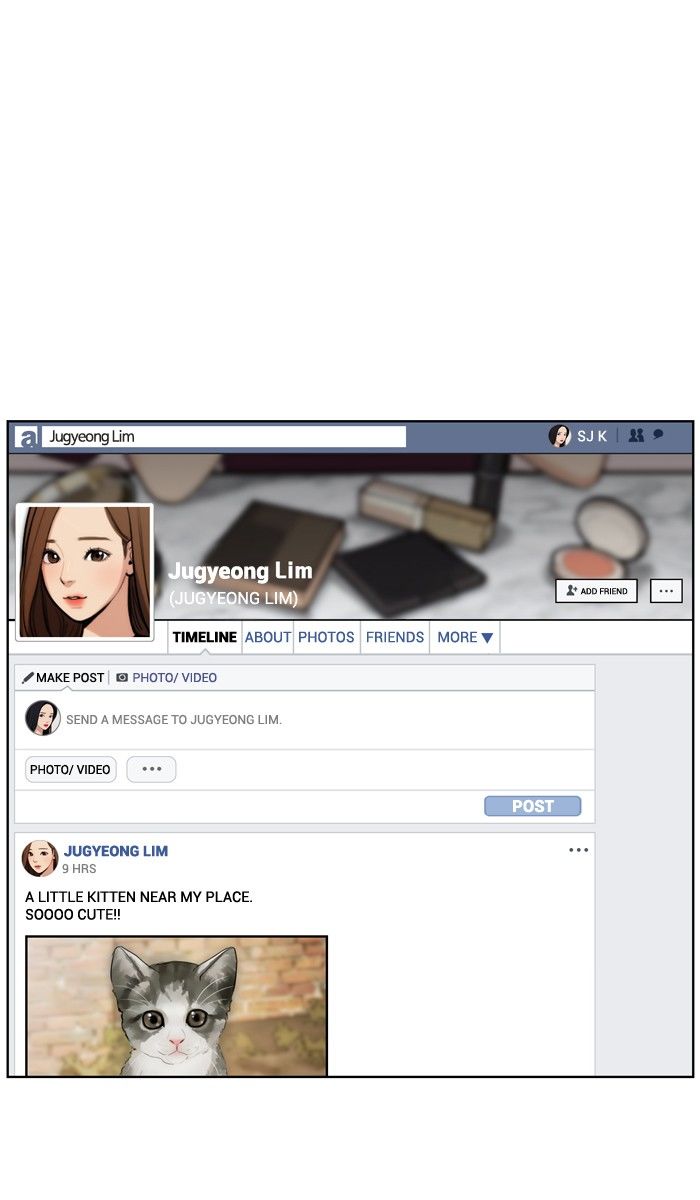Open the friend requests icon in header

636,436
